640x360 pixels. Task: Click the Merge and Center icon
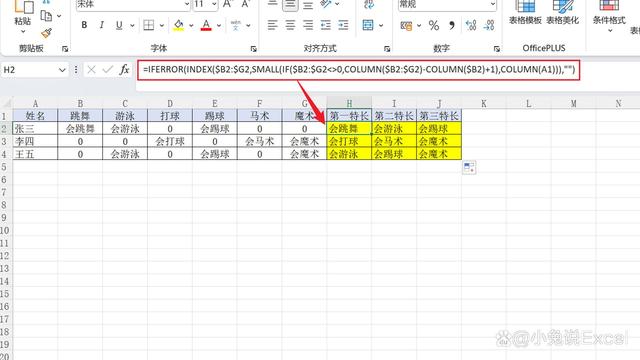[x=368, y=25]
